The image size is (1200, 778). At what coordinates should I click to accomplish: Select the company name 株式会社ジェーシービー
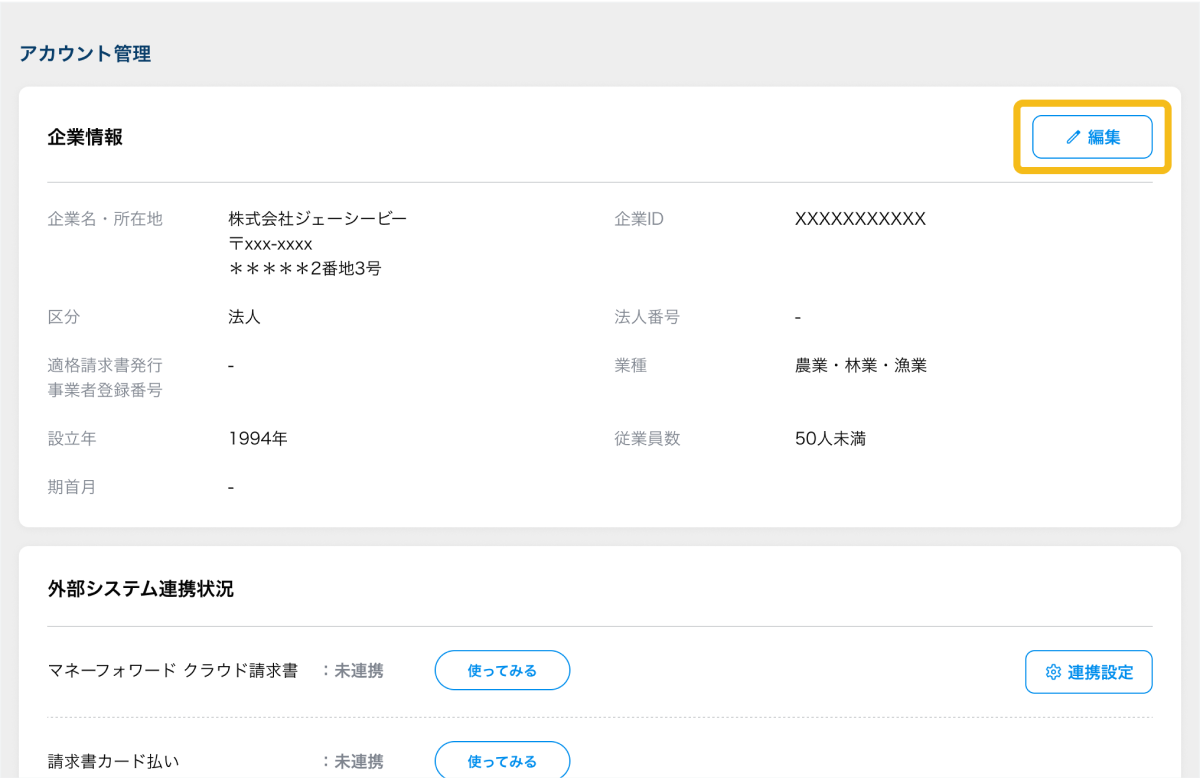tap(317, 219)
